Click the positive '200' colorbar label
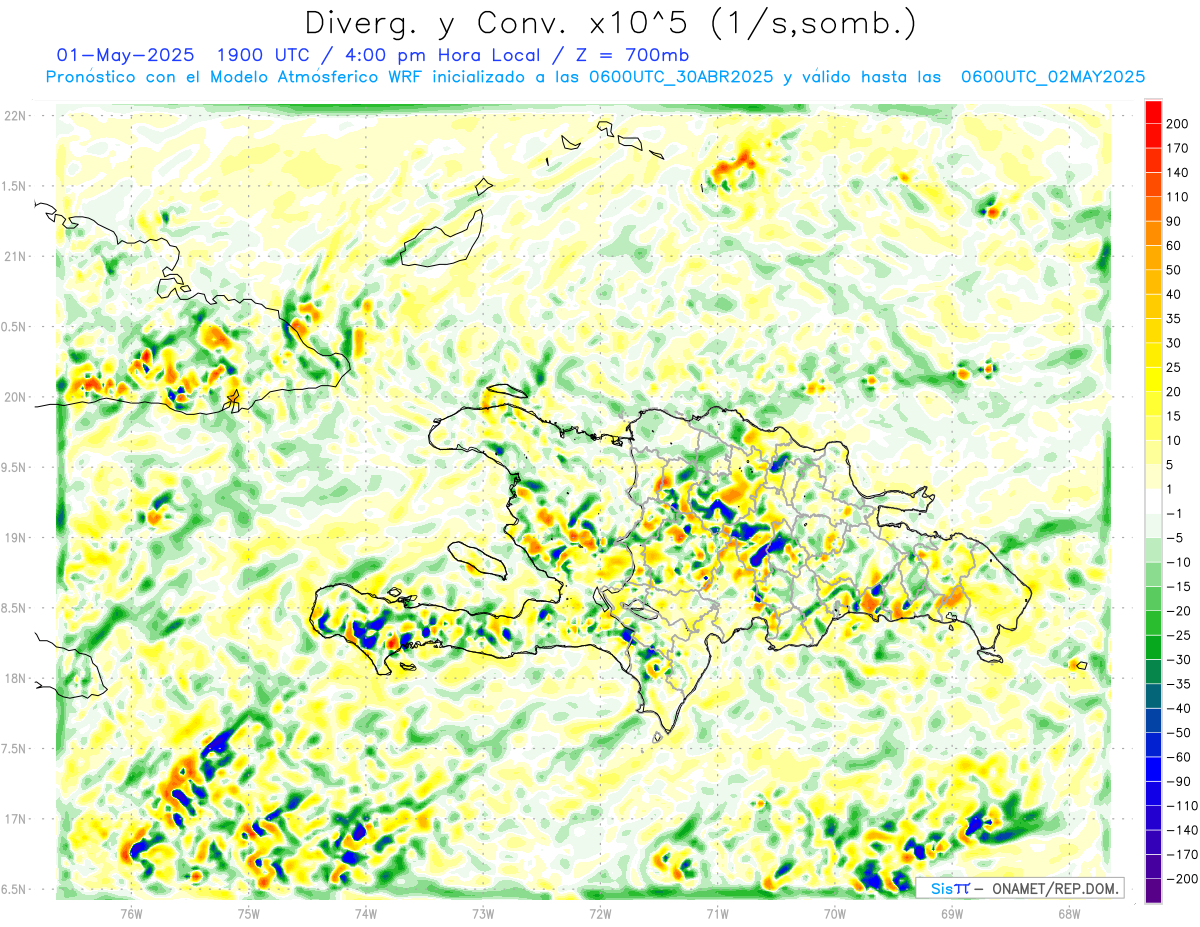The height and width of the screenshot is (927, 1200). 1178,124
